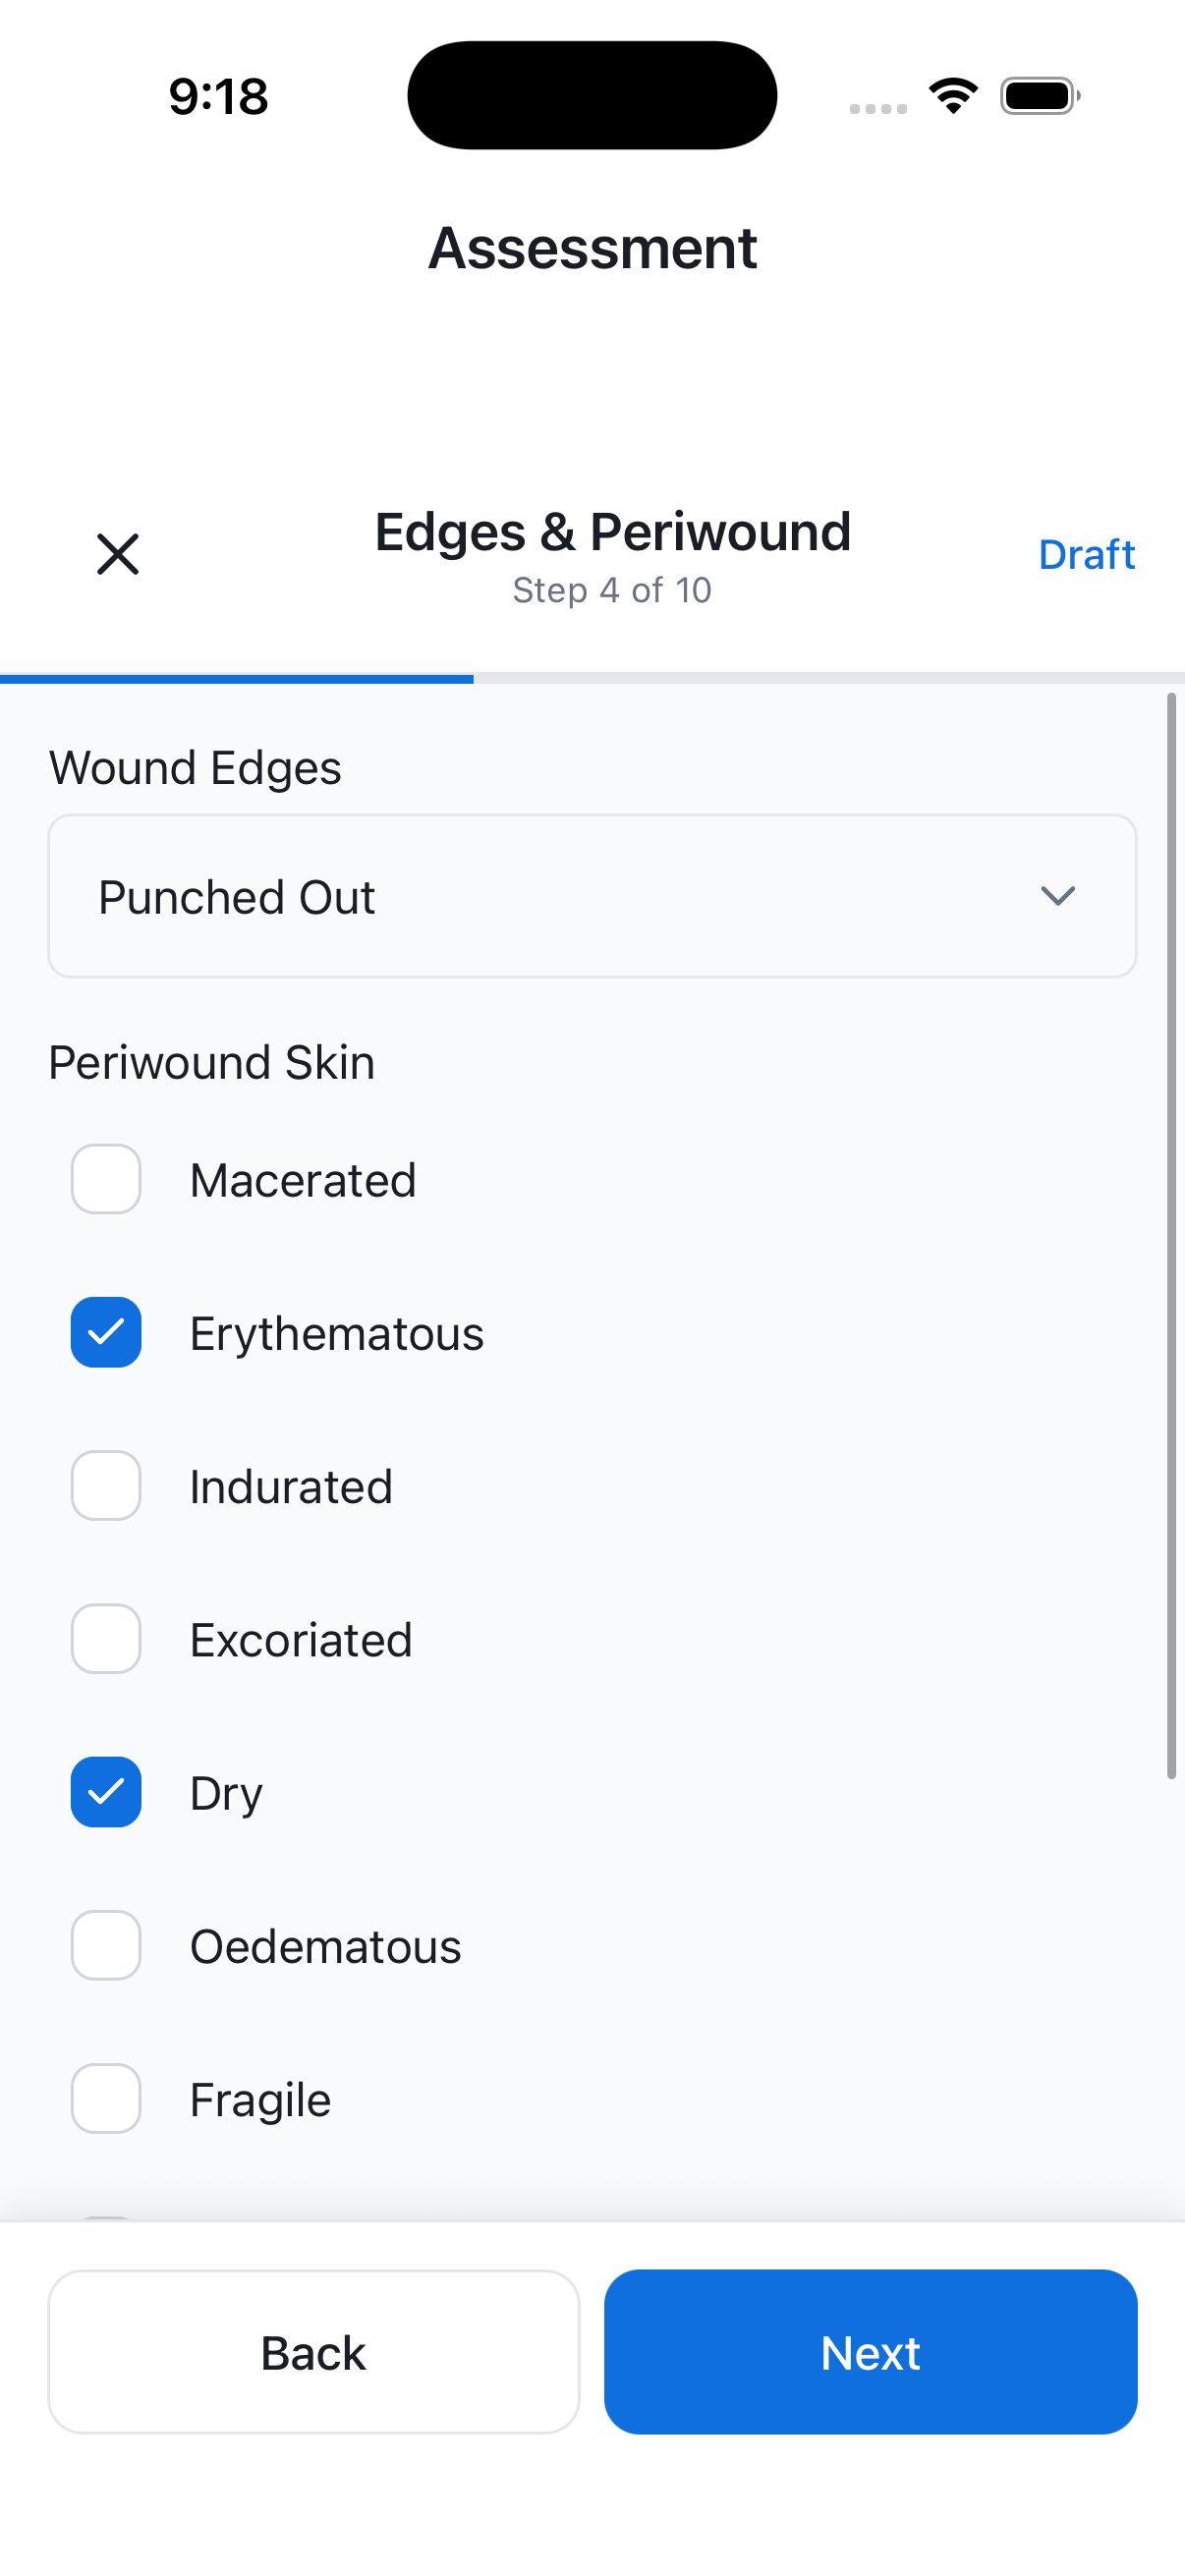Image resolution: width=1185 pixels, height=2576 pixels.
Task: Tap the battery status icon
Action: (1039, 96)
